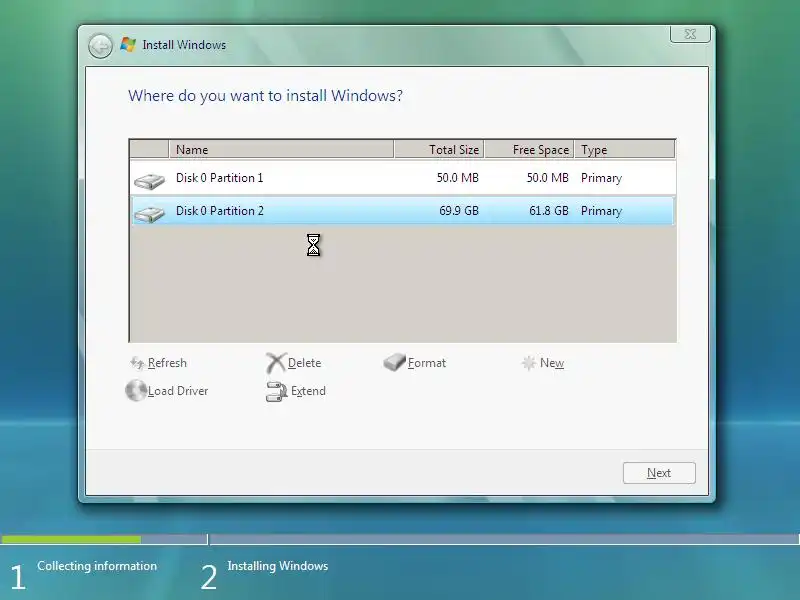This screenshot has width=800, height=600.
Task: Select the Disk 0 Partition 1 row
Action: click(403, 178)
